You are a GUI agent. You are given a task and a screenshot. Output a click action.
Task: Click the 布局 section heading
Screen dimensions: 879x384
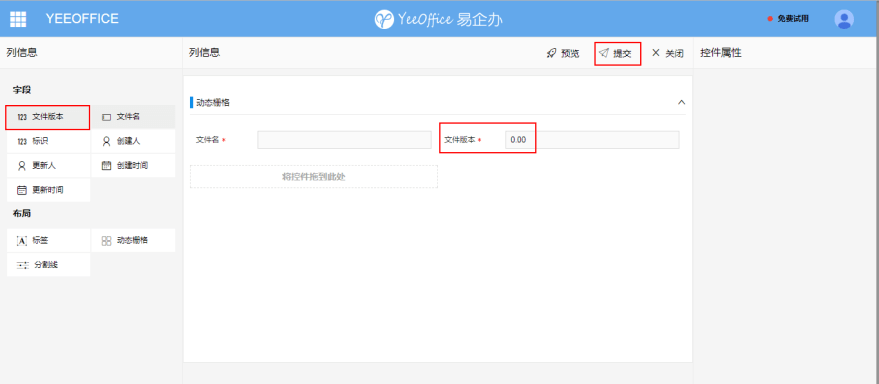tap(22, 213)
